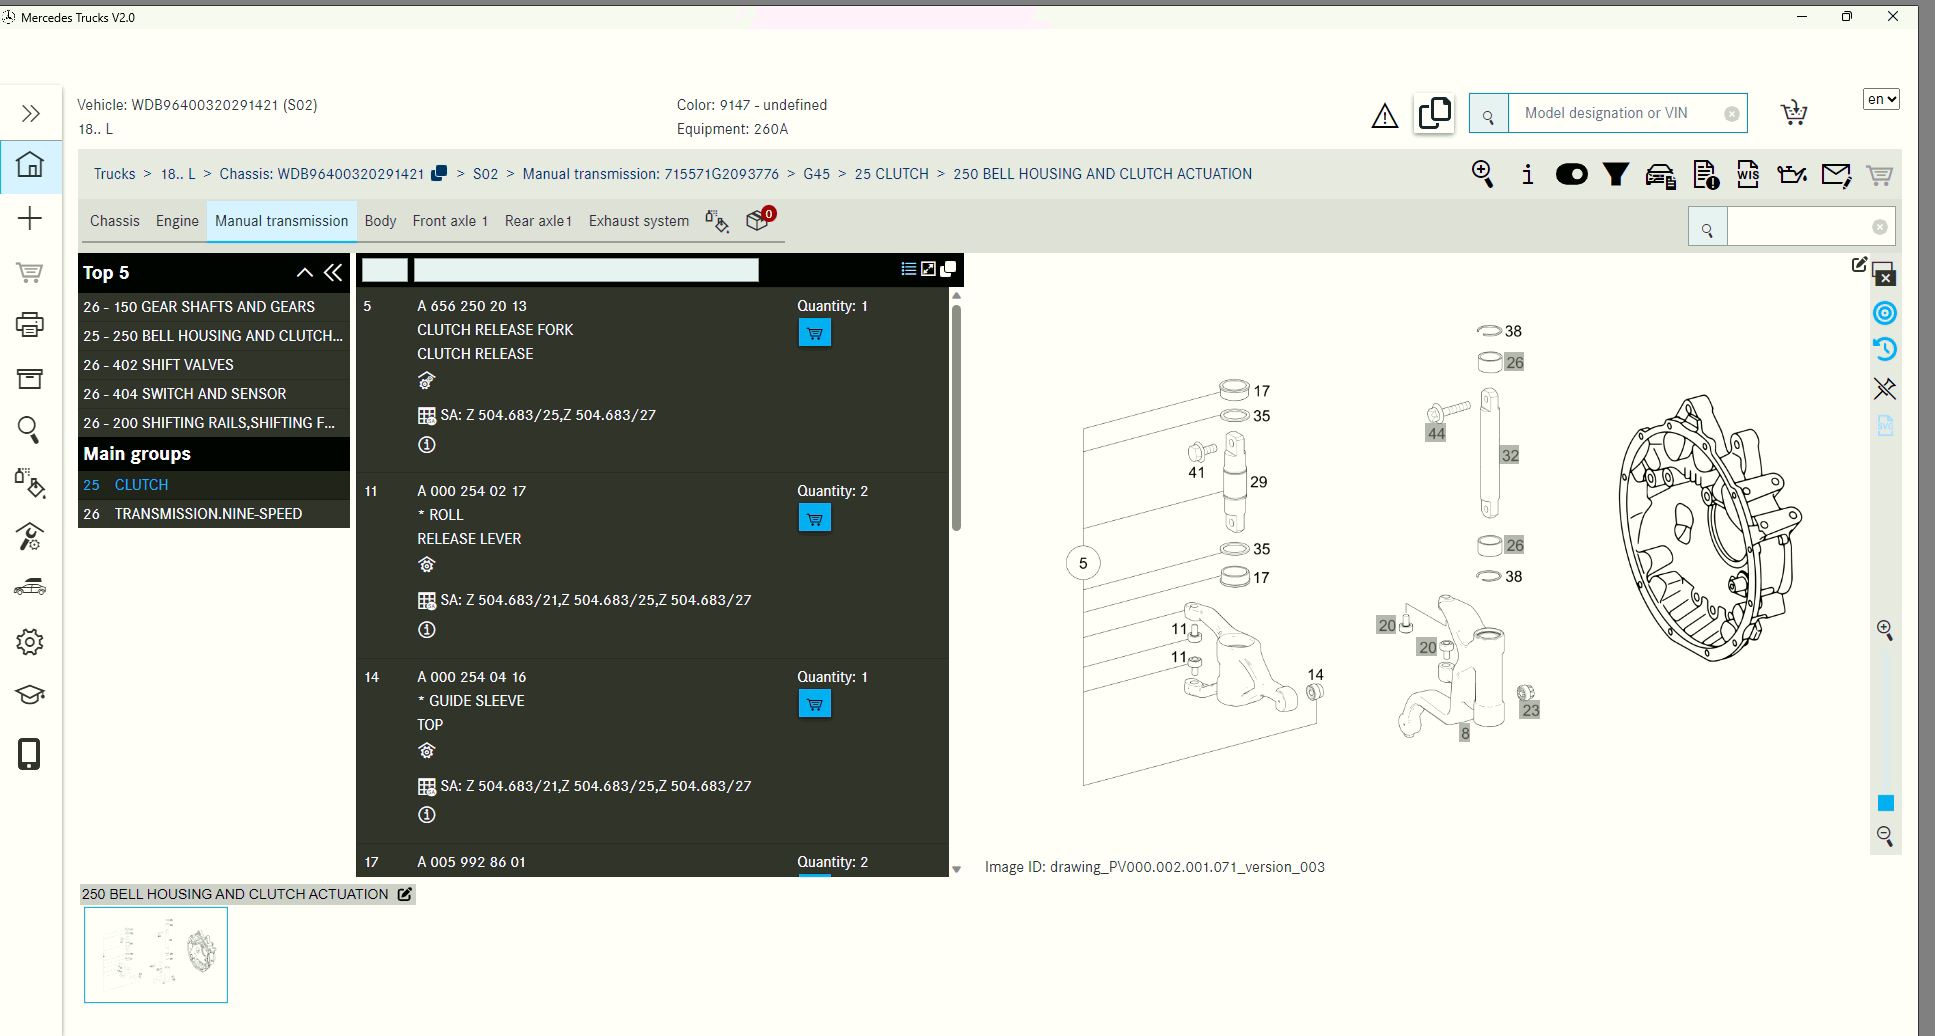
Task: Toggle fullscreen view of the parts list
Action: click(928, 268)
